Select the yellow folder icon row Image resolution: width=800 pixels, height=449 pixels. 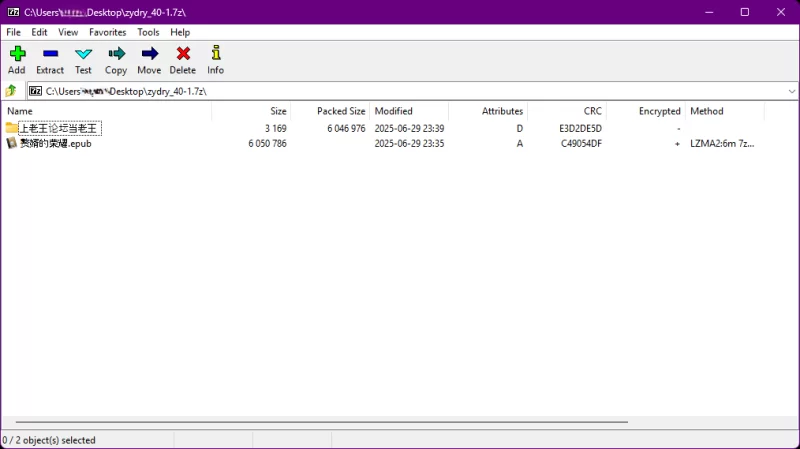pyautogui.click(x=11, y=128)
